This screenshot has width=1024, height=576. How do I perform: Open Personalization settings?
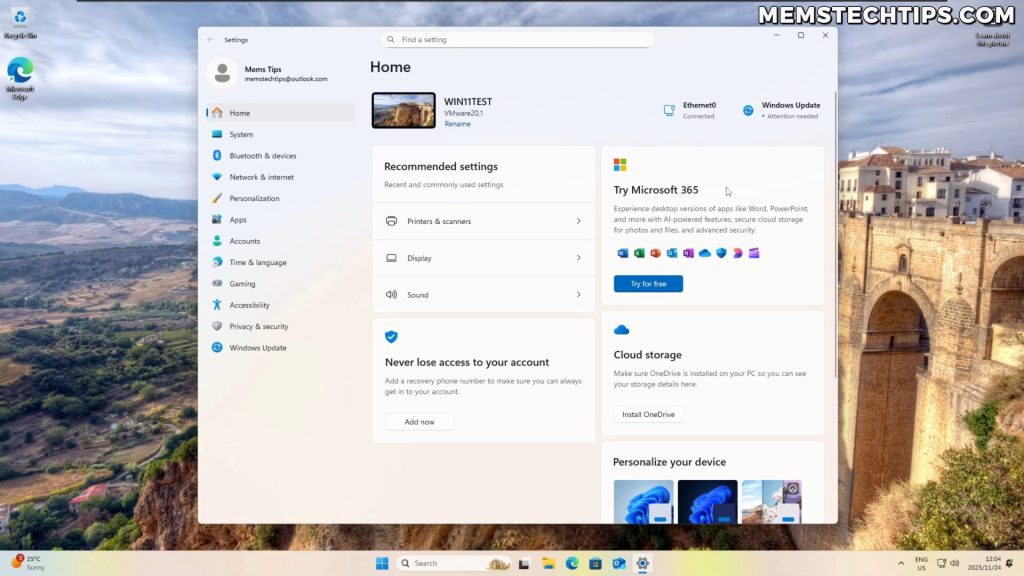click(263, 198)
